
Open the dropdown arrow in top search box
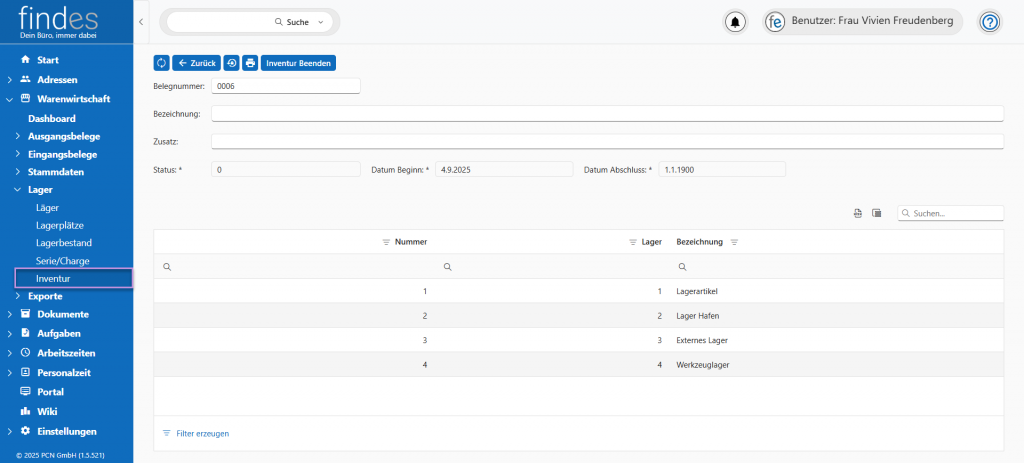(320, 22)
